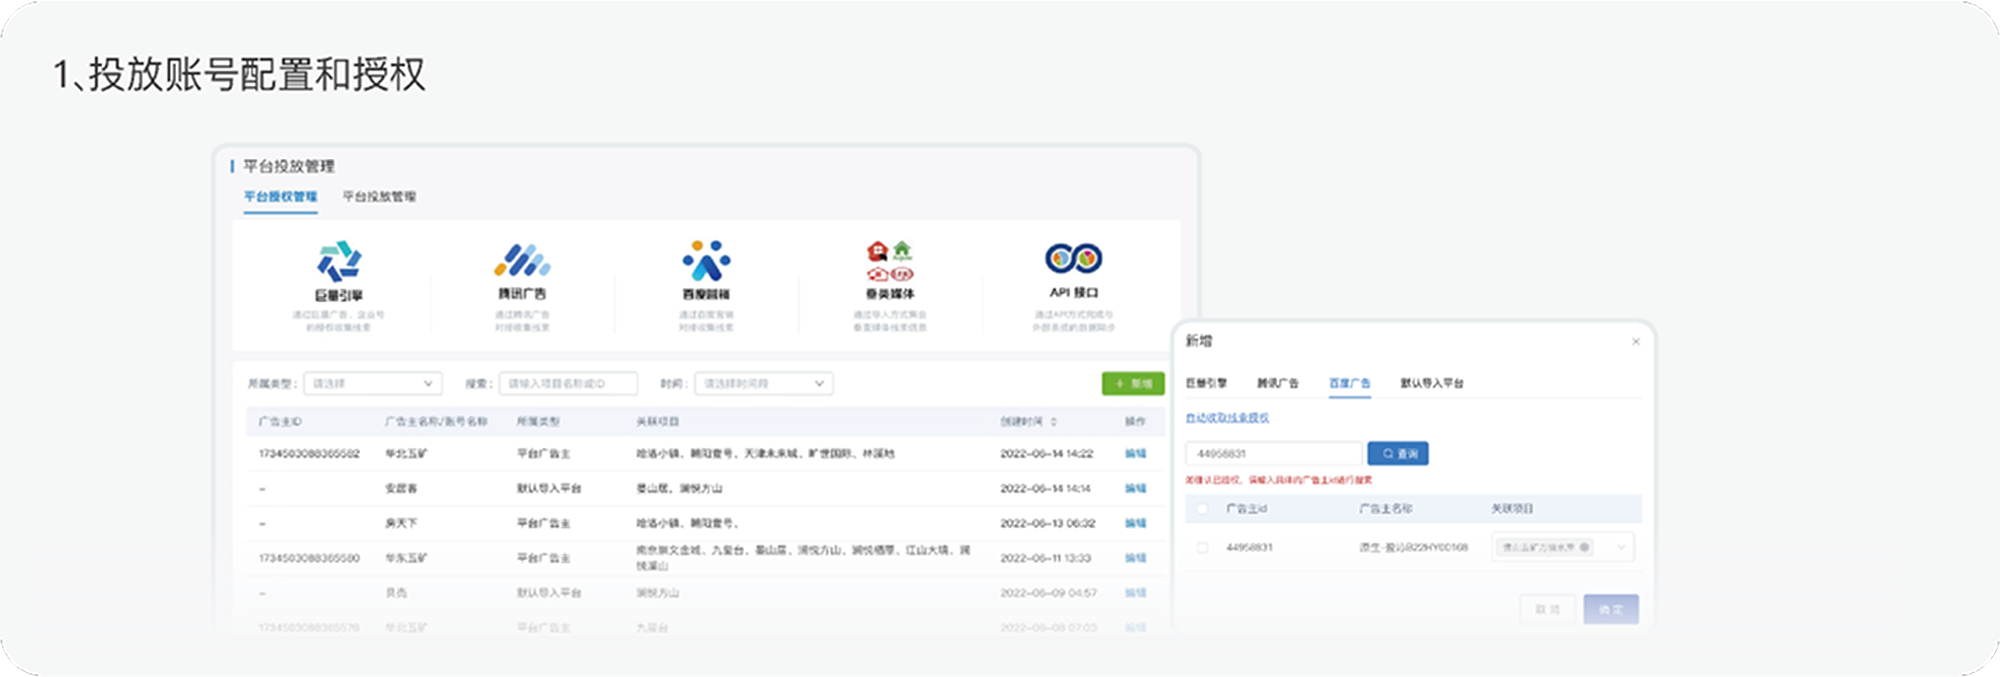Viewport: 2000px width, 677px height.
Task: Click the blue 查询 search button
Action: [1398, 454]
